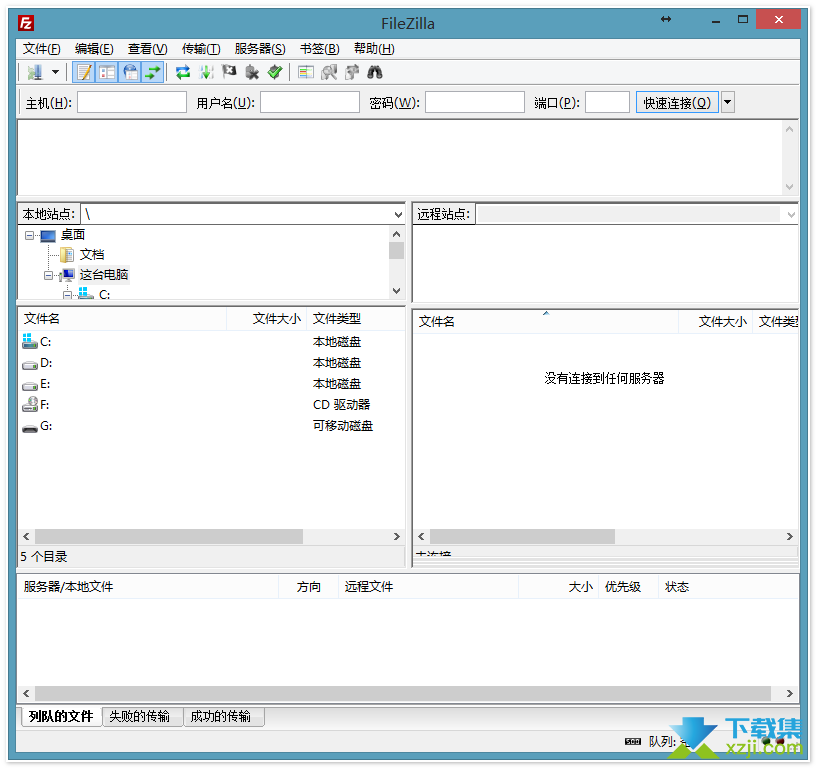Viewport: 816px width, 768px height.
Task: Reconnect to the last server
Action: point(275,72)
